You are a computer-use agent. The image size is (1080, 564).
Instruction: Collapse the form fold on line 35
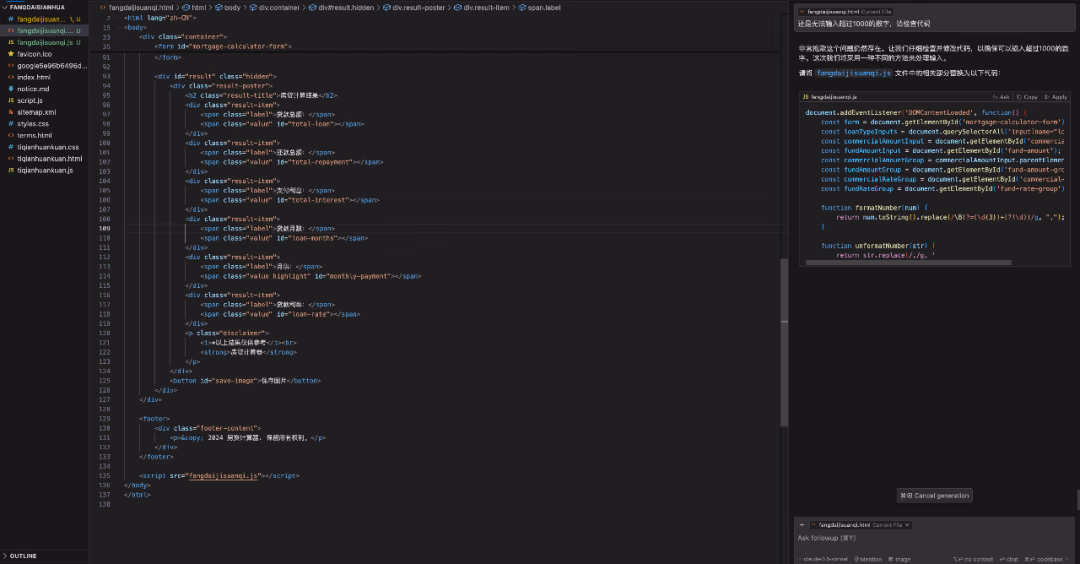(x=119, y=47)
